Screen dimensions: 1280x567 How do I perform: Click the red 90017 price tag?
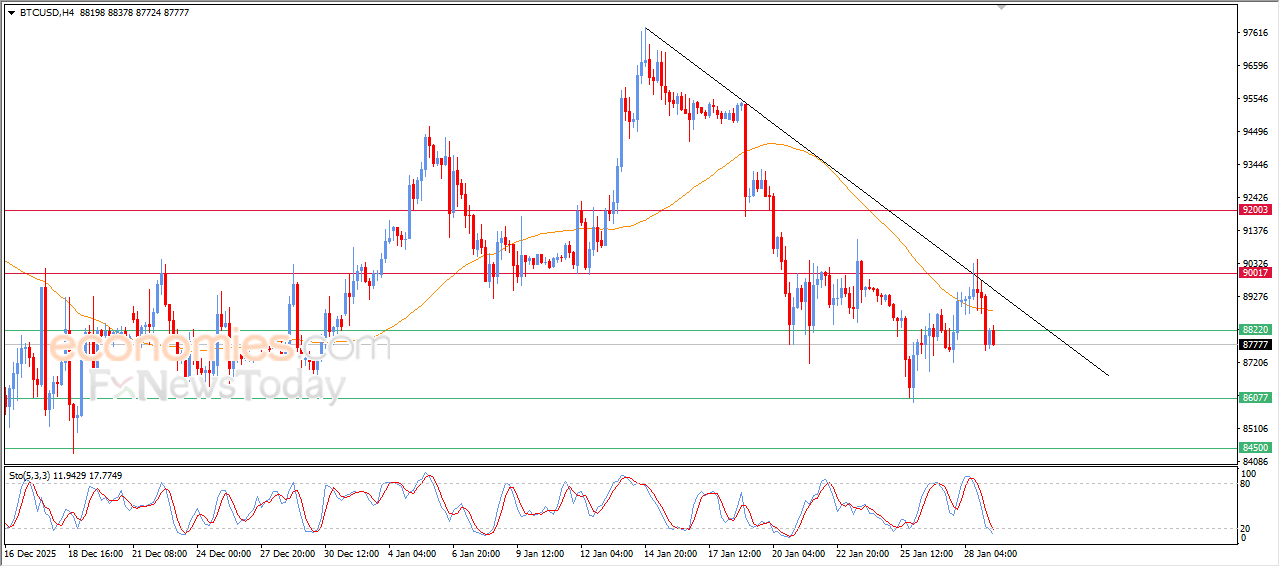pyautogui.click(x=1255, y=272)
